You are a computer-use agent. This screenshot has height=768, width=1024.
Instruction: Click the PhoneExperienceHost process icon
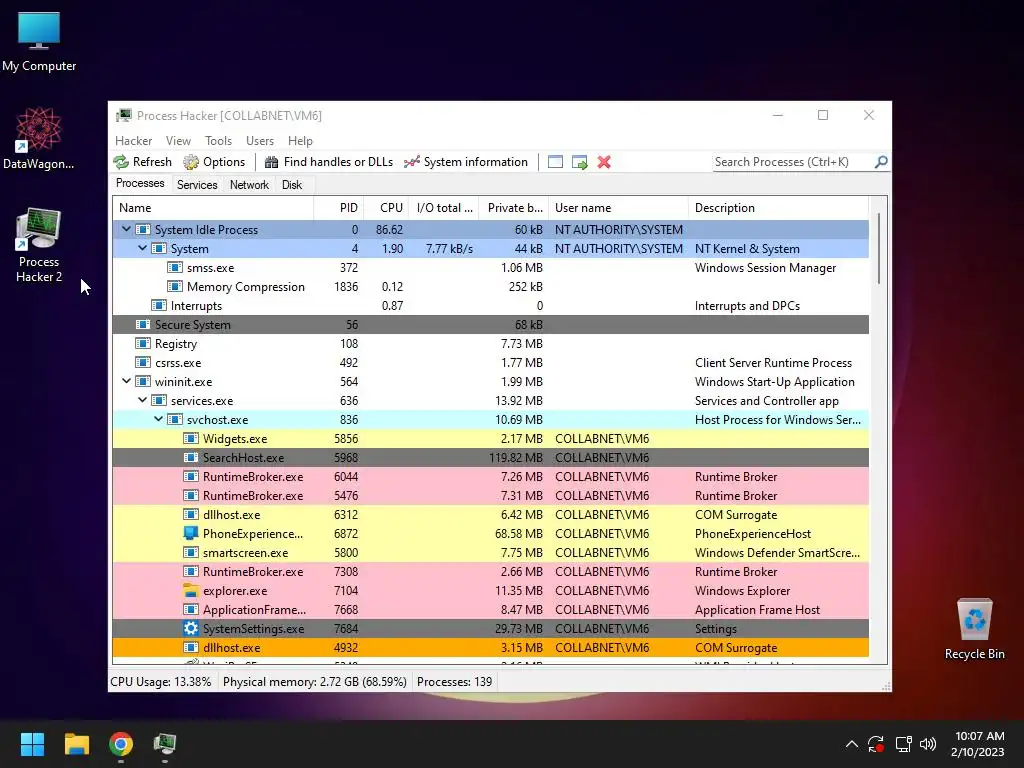click(x=191, y=534)
